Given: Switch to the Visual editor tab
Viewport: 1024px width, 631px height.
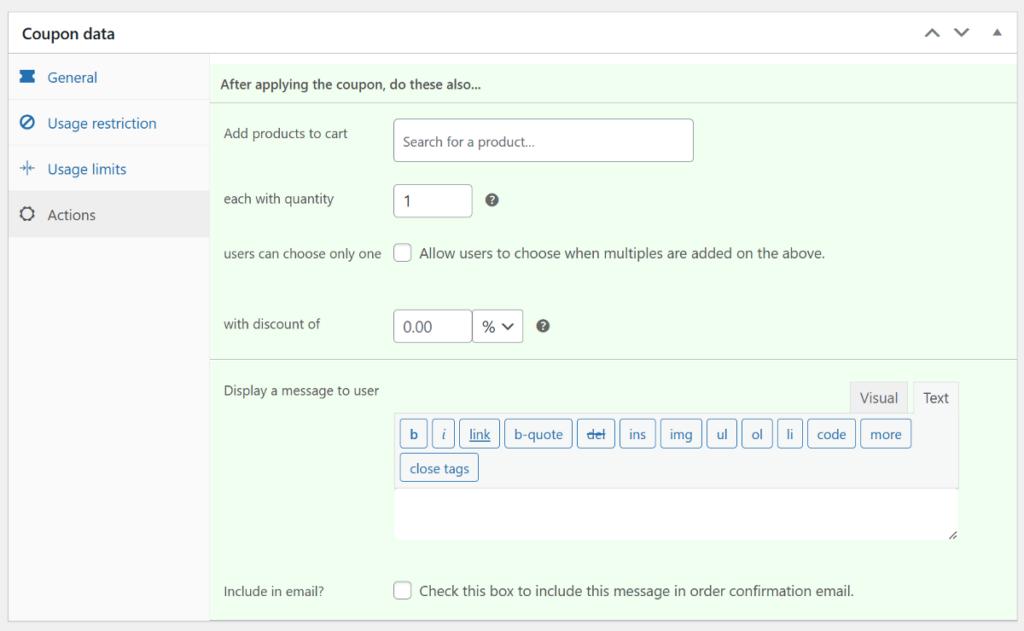Looking at the screenshot, I should [879, 397].
